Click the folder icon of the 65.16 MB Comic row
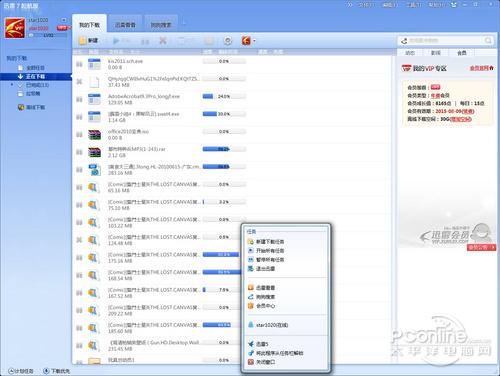The image size is (500, 376). [94, 188]
